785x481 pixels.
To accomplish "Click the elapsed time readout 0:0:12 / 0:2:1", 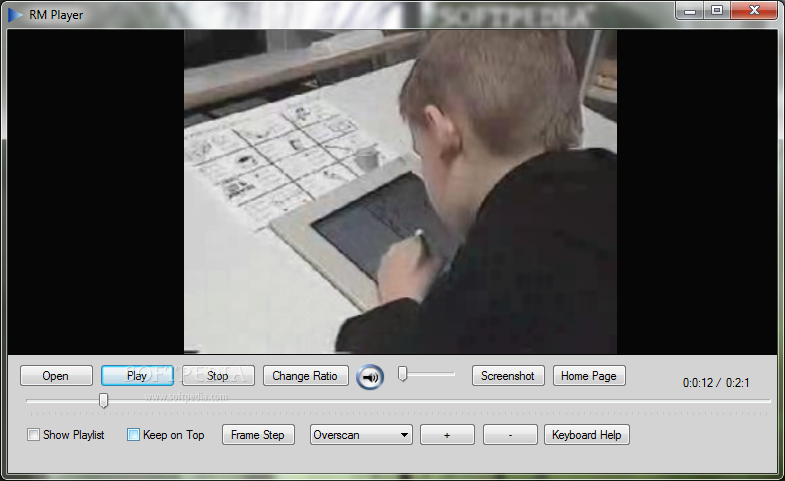I will pos(716,383).
